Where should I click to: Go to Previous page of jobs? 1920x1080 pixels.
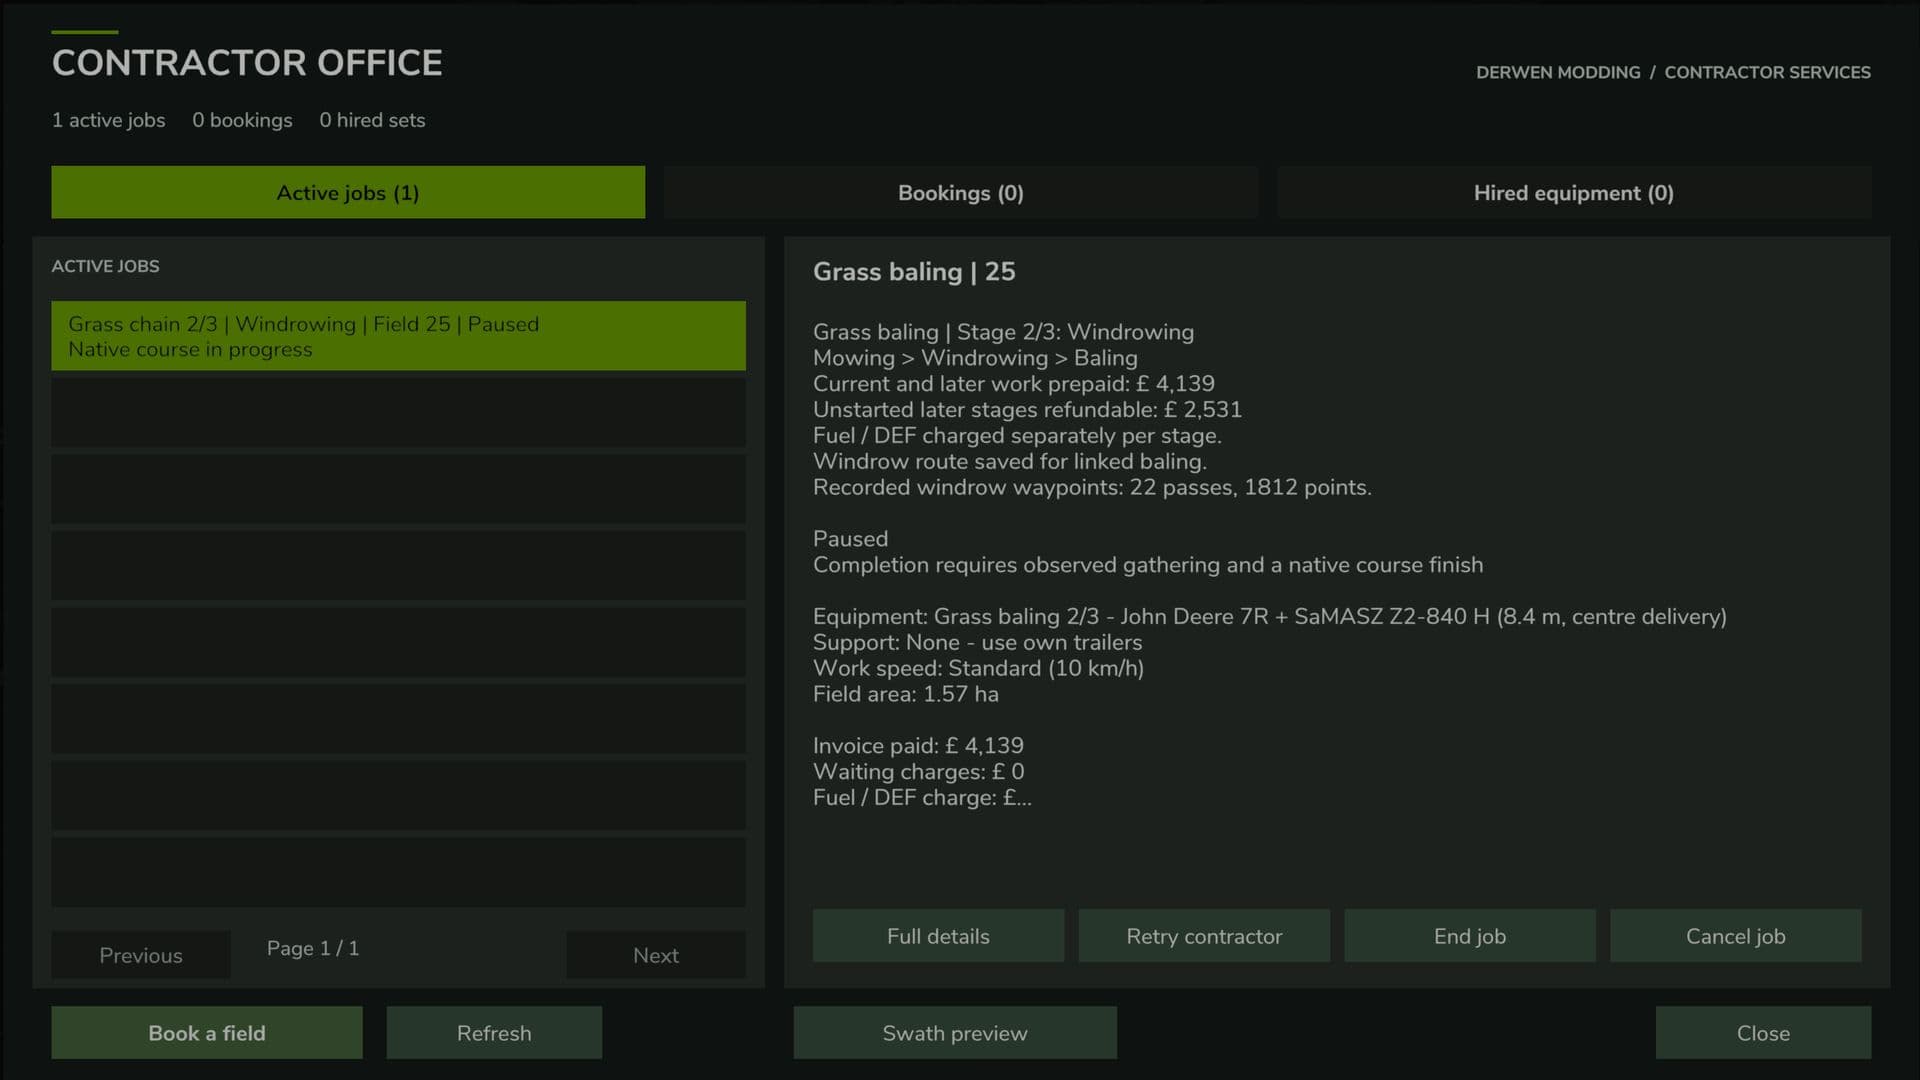(141, 955)
